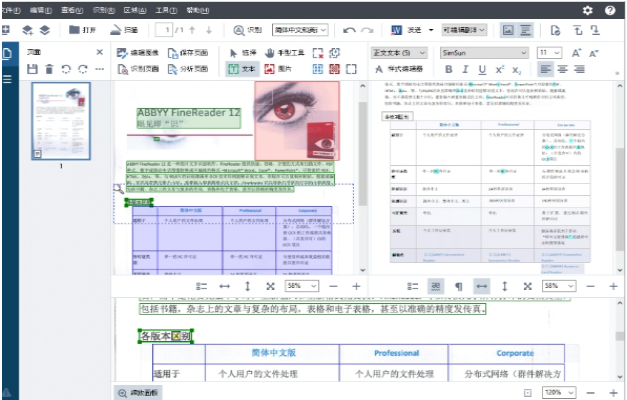Click the undo arrow icon
627x400 pixels.
click(349, 30)
